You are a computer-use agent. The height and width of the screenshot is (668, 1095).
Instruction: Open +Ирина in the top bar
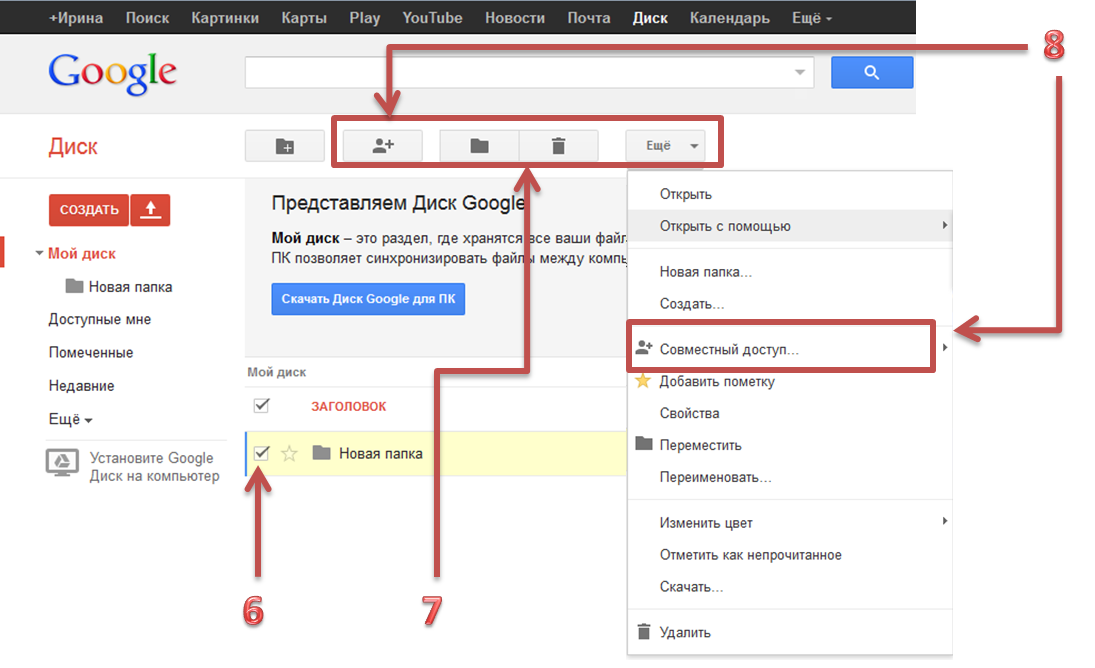tap(75, 18)
